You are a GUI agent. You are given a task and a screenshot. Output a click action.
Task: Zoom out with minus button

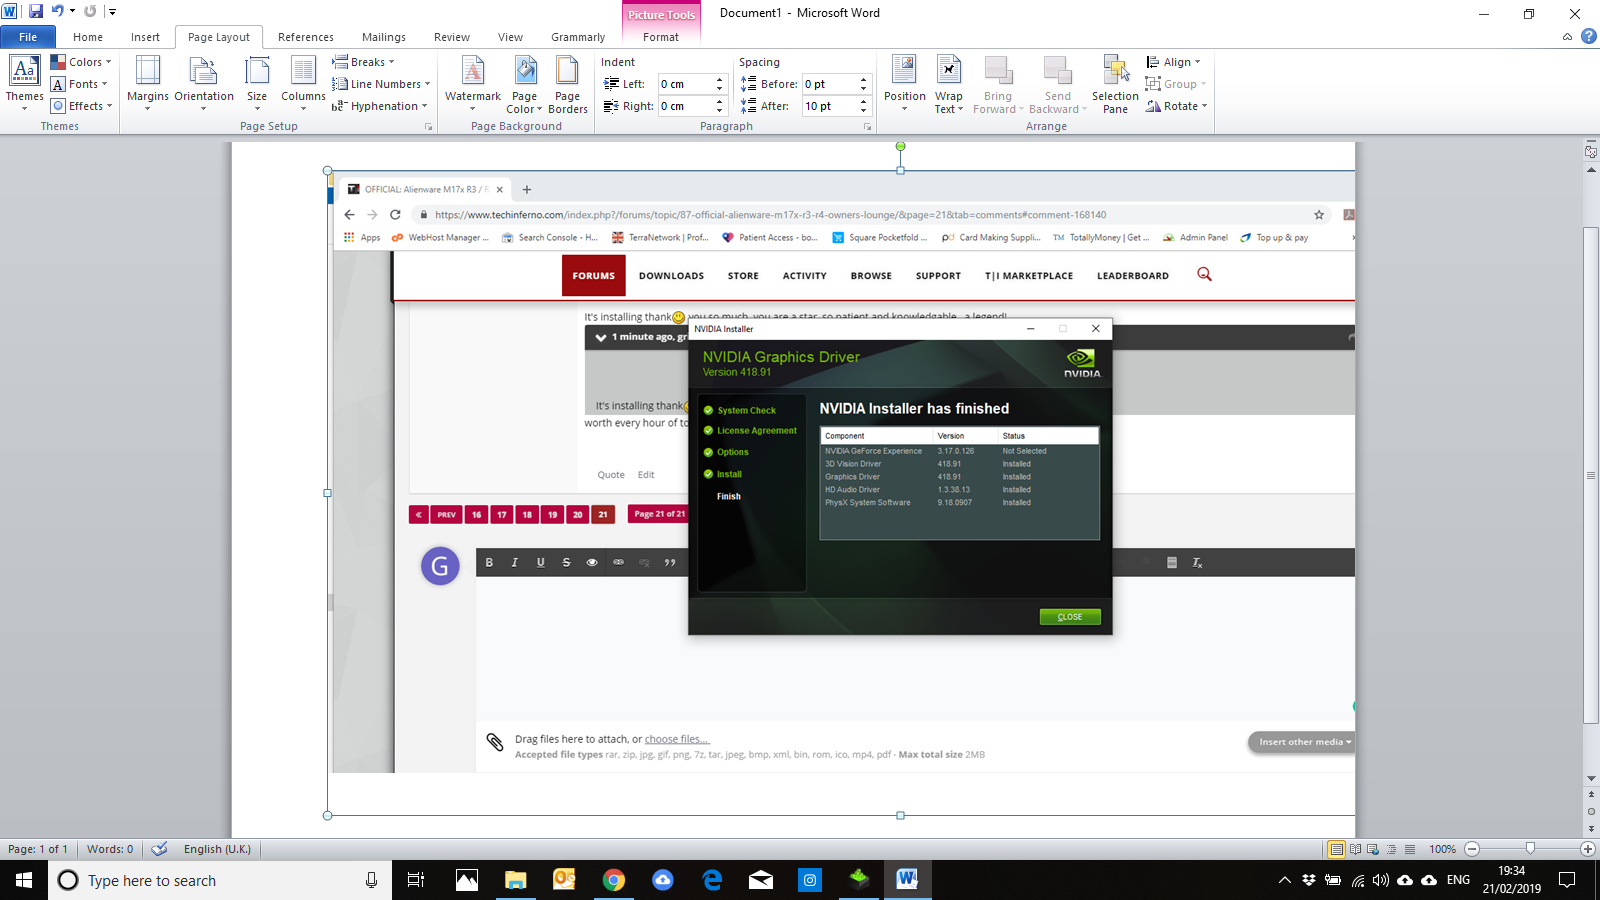(x=1472, y=849)
